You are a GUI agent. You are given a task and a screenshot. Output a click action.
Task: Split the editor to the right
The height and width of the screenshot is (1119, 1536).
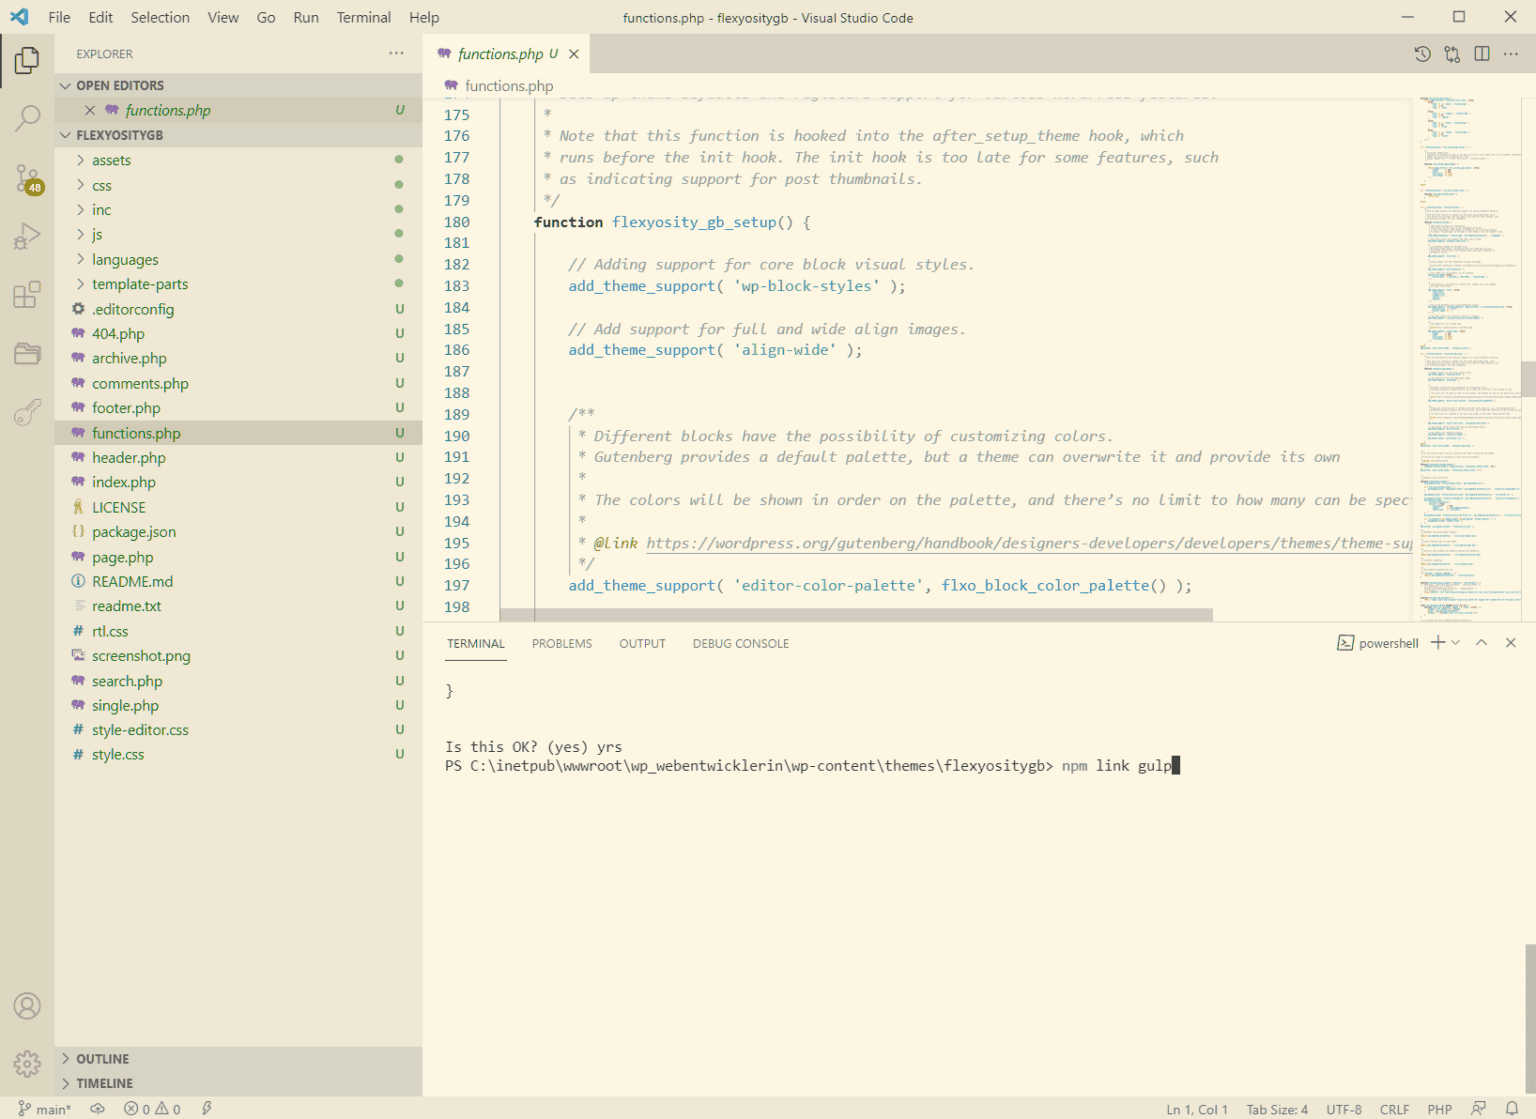(x=1482, y=54)
